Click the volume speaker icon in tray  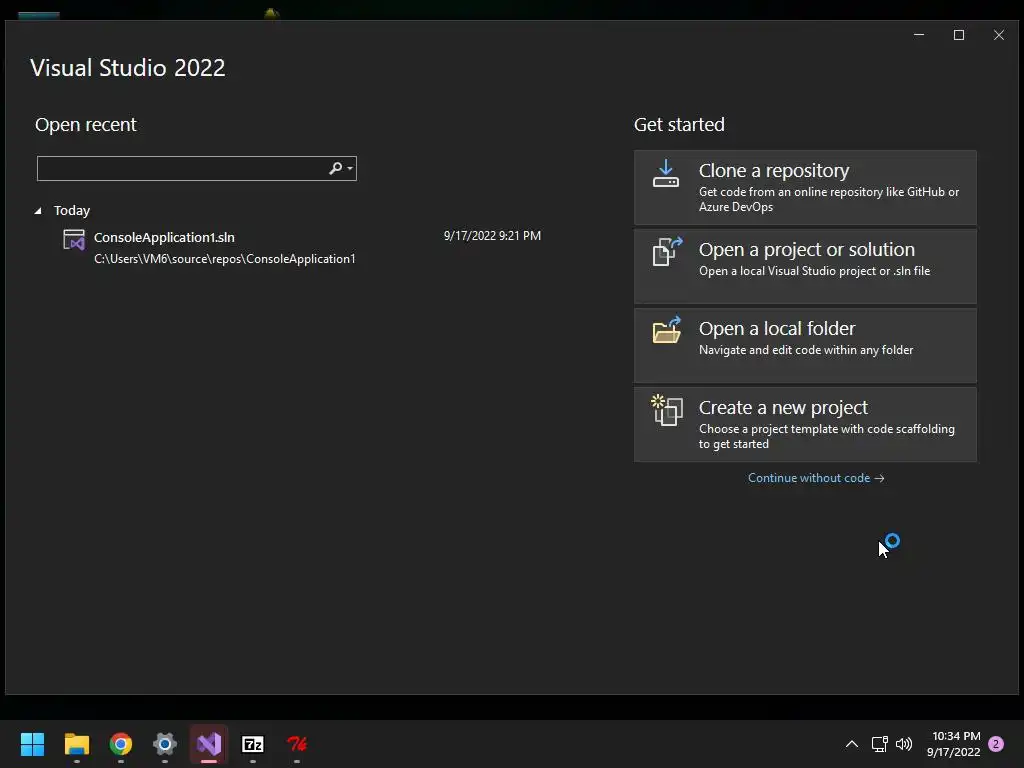(x=904, y=744)
